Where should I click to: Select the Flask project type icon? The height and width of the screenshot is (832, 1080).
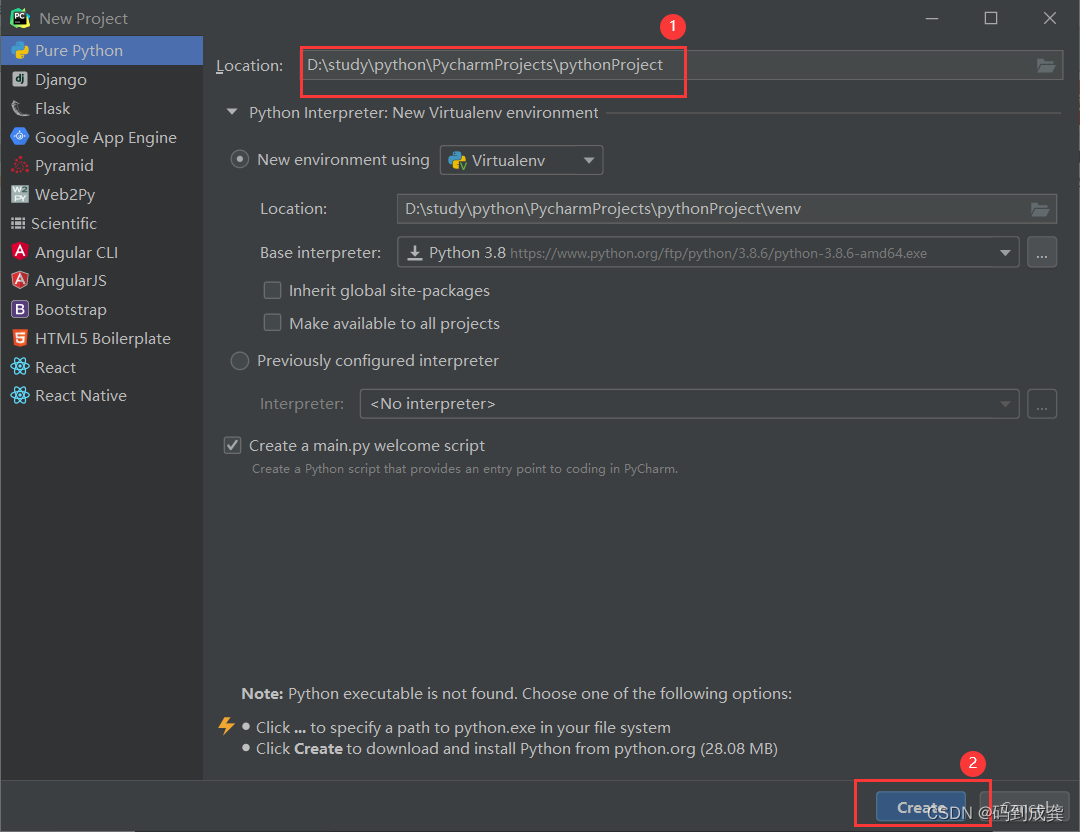click(x=22, y=108)
